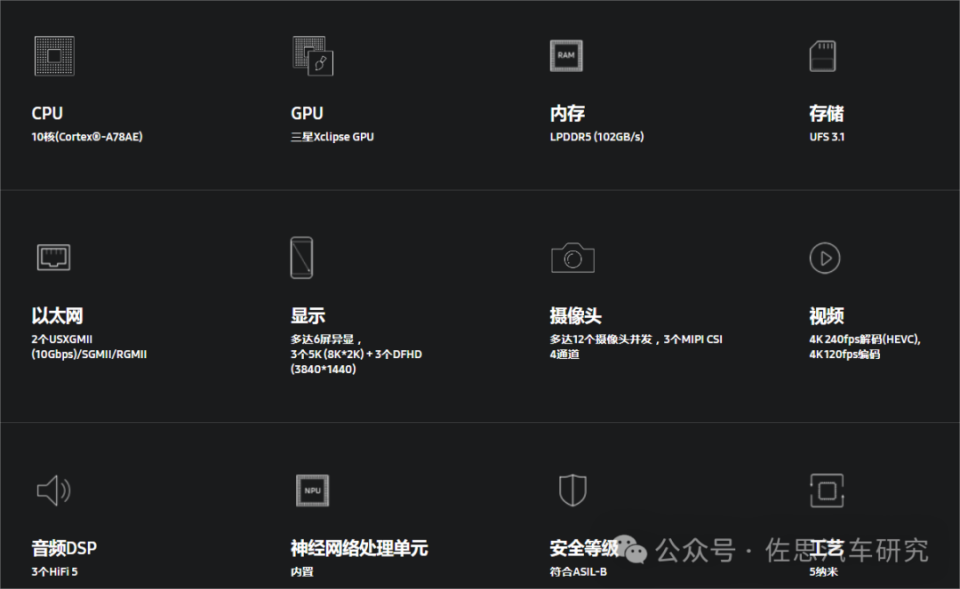
Task: Click the CPU processor icon
Action: point(53,56)
